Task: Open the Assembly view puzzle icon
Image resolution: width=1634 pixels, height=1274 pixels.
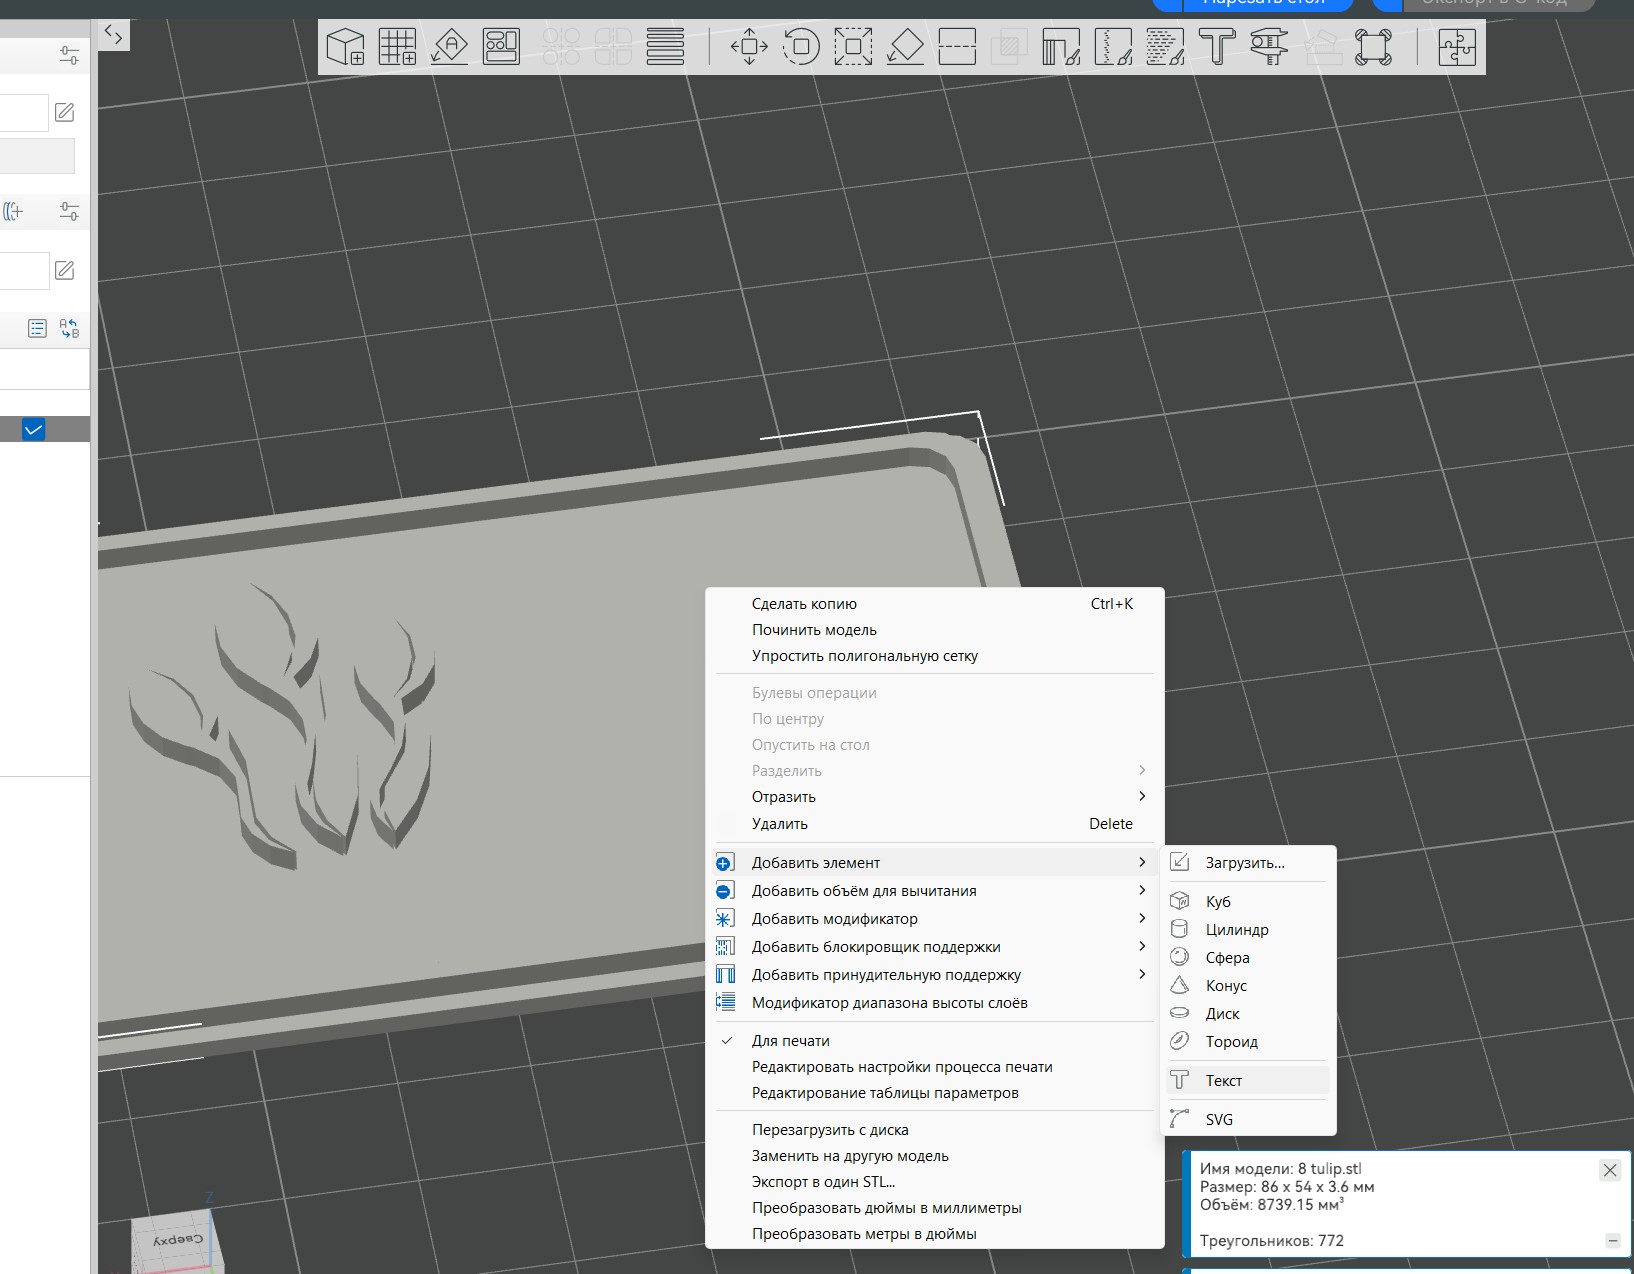Action: coord(1457,47)
